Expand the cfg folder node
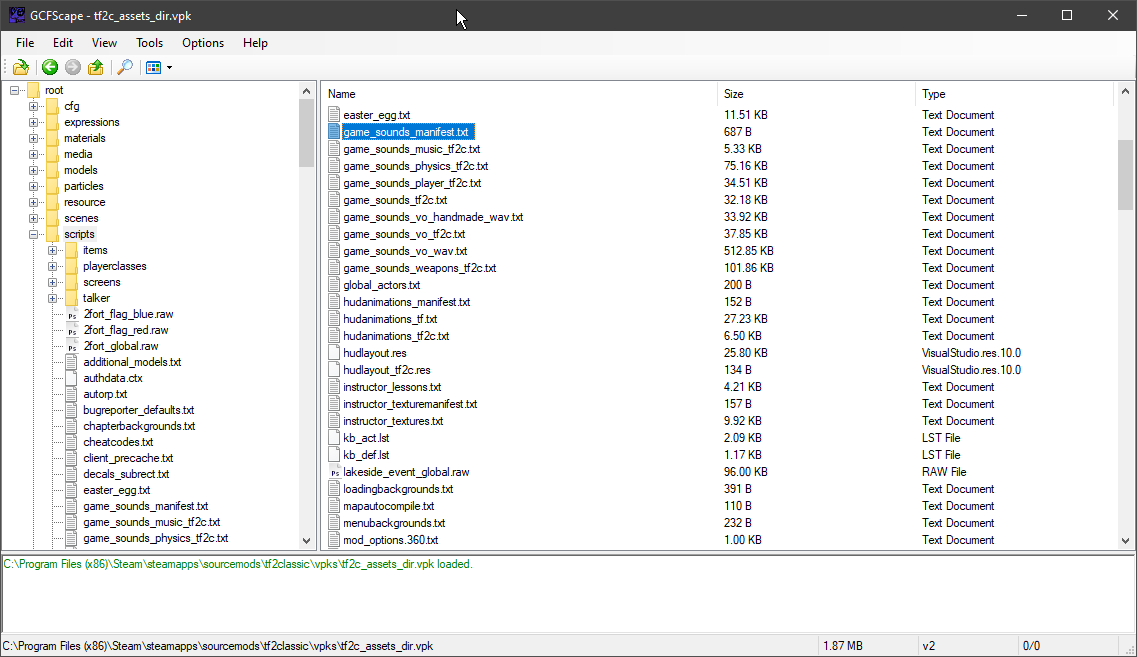The height and width of the screenshot is (657, 1137). pos(33,107)
